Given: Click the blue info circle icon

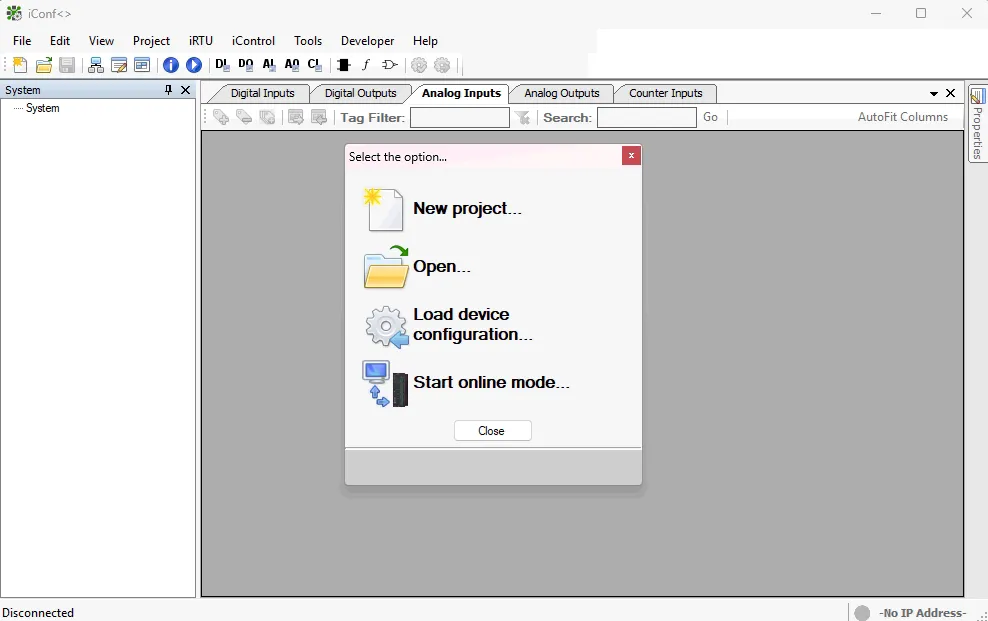Looking at the screenshot, I should point(171,65).
